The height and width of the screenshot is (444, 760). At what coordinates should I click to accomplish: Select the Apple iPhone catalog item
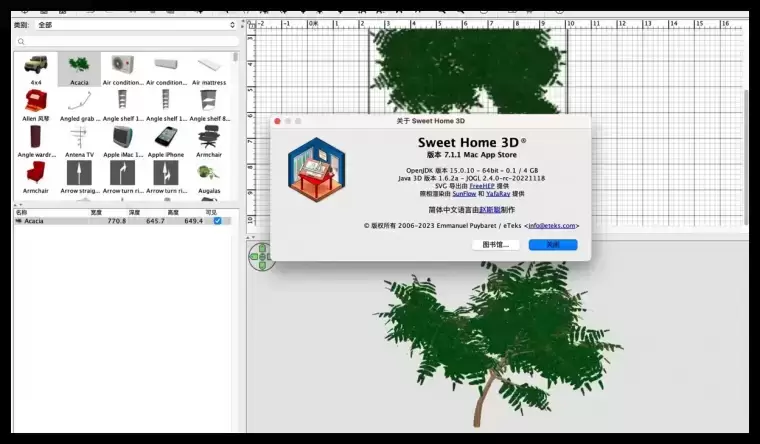tap(166, 142)
